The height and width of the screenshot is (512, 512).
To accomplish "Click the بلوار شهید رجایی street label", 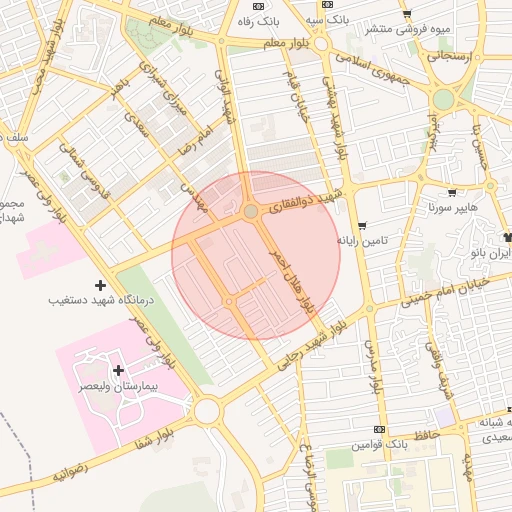I will [312, 345].
